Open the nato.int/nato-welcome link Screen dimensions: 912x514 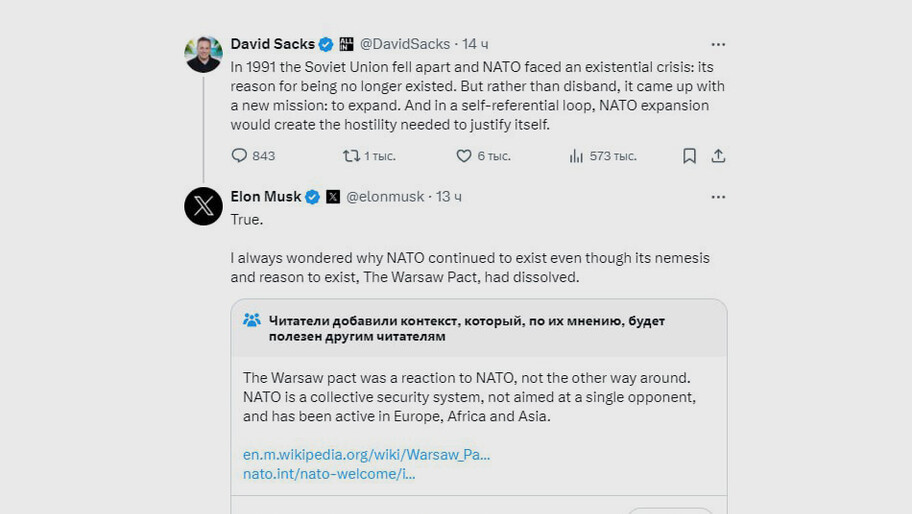tap(329, 474)
